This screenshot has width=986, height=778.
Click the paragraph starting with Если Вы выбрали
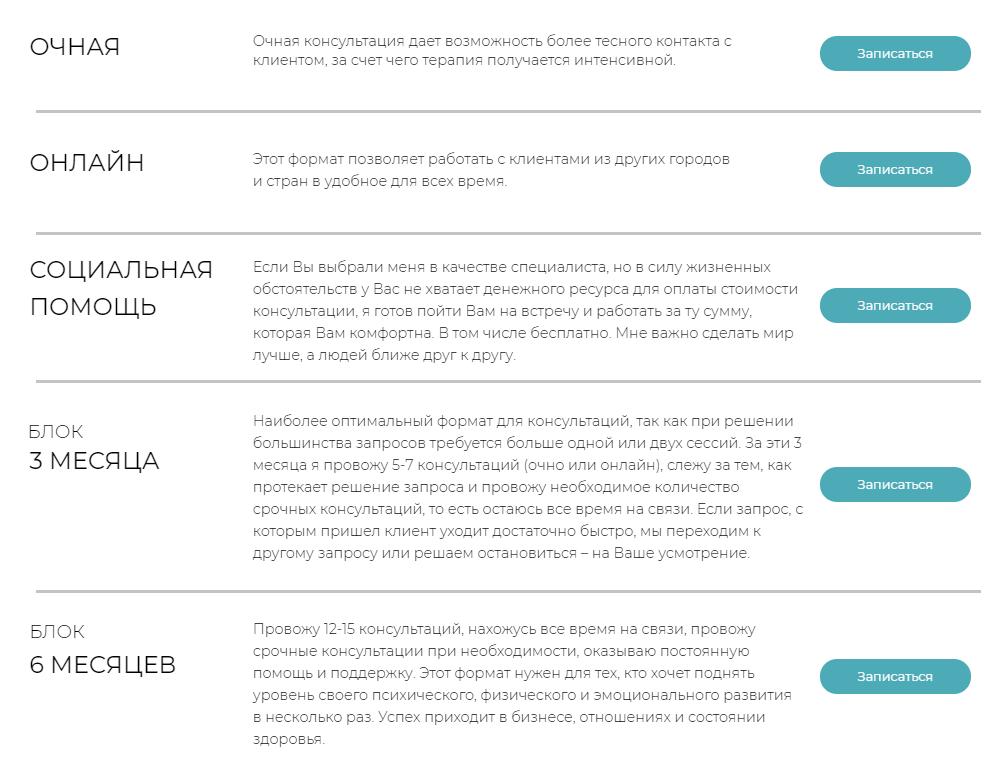point(525,311)
